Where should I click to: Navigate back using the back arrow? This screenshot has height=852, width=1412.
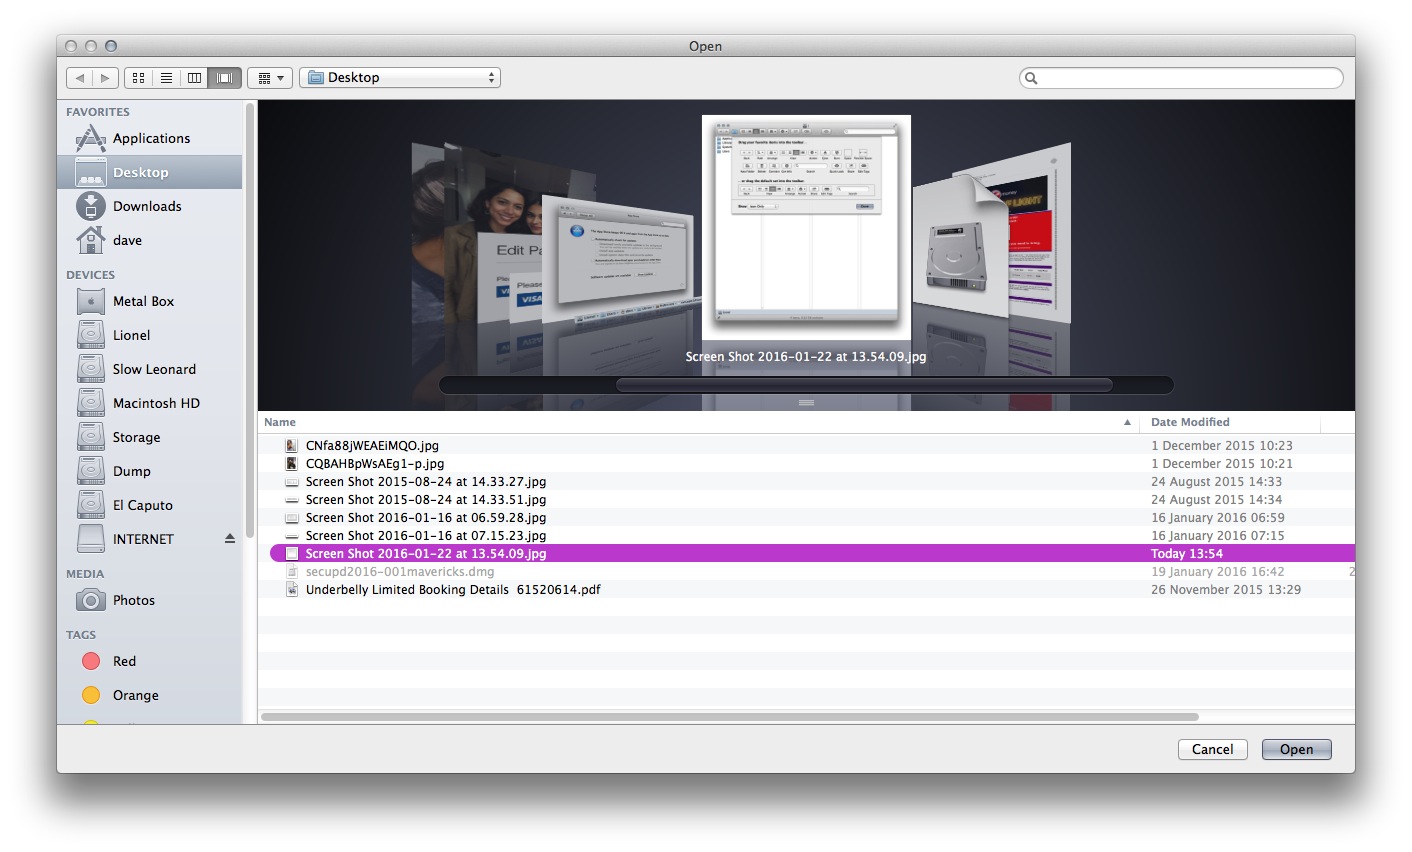[80, 77]
